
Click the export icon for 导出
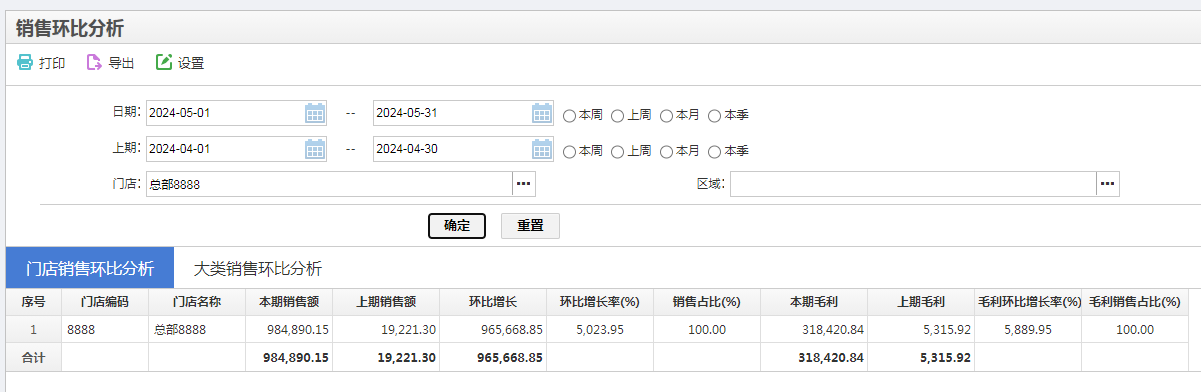94,63
